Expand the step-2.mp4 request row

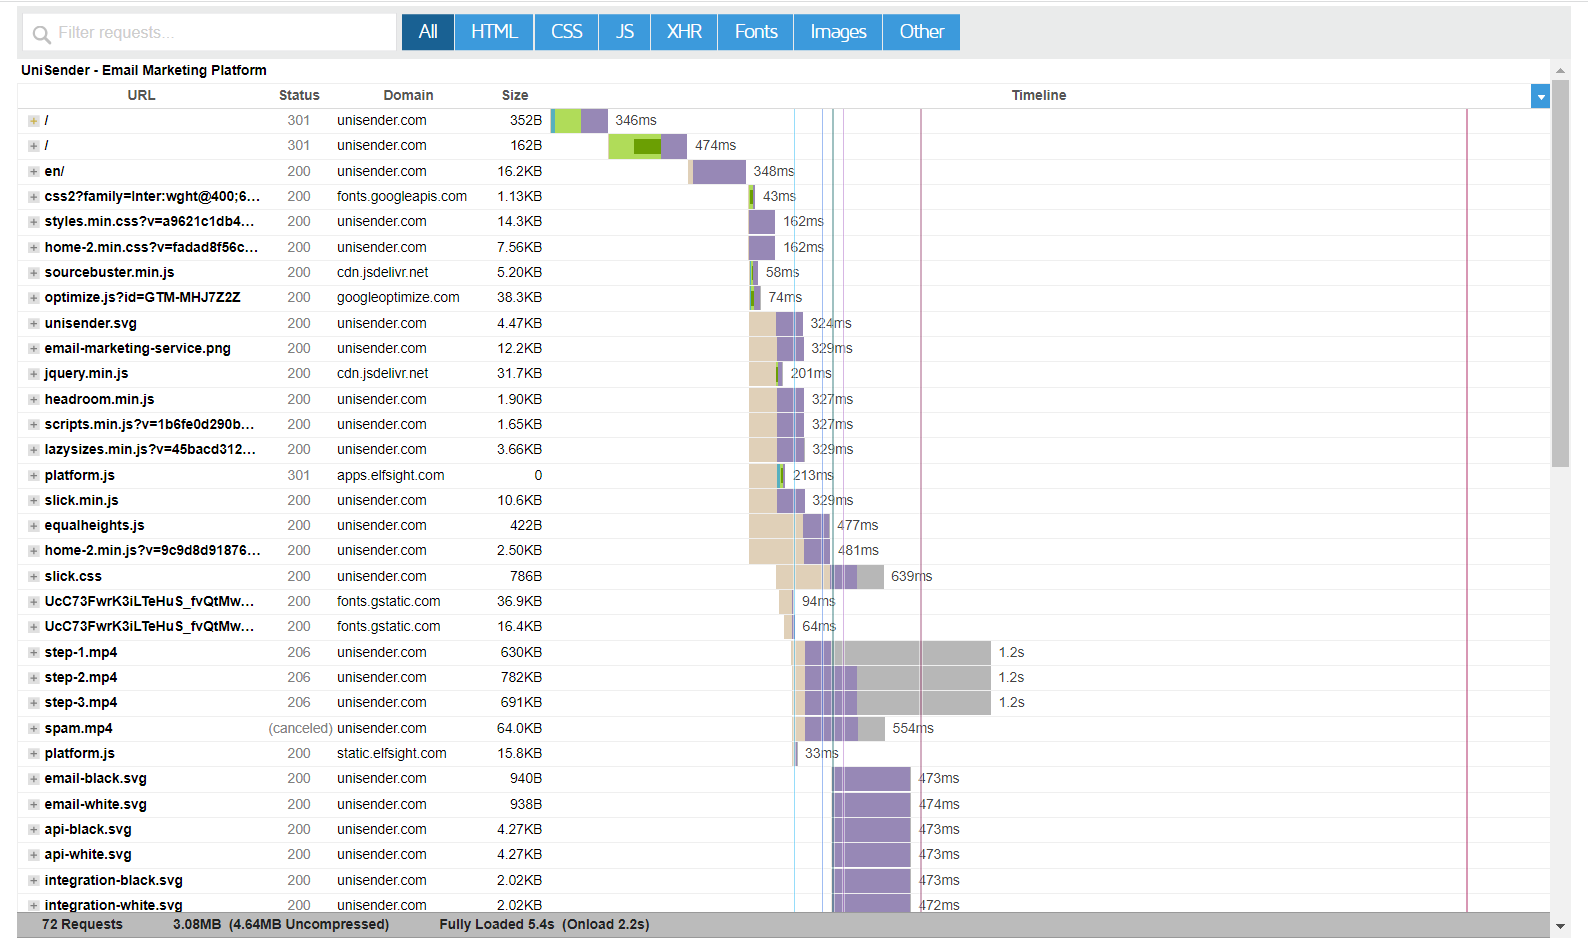click(34, 678)
